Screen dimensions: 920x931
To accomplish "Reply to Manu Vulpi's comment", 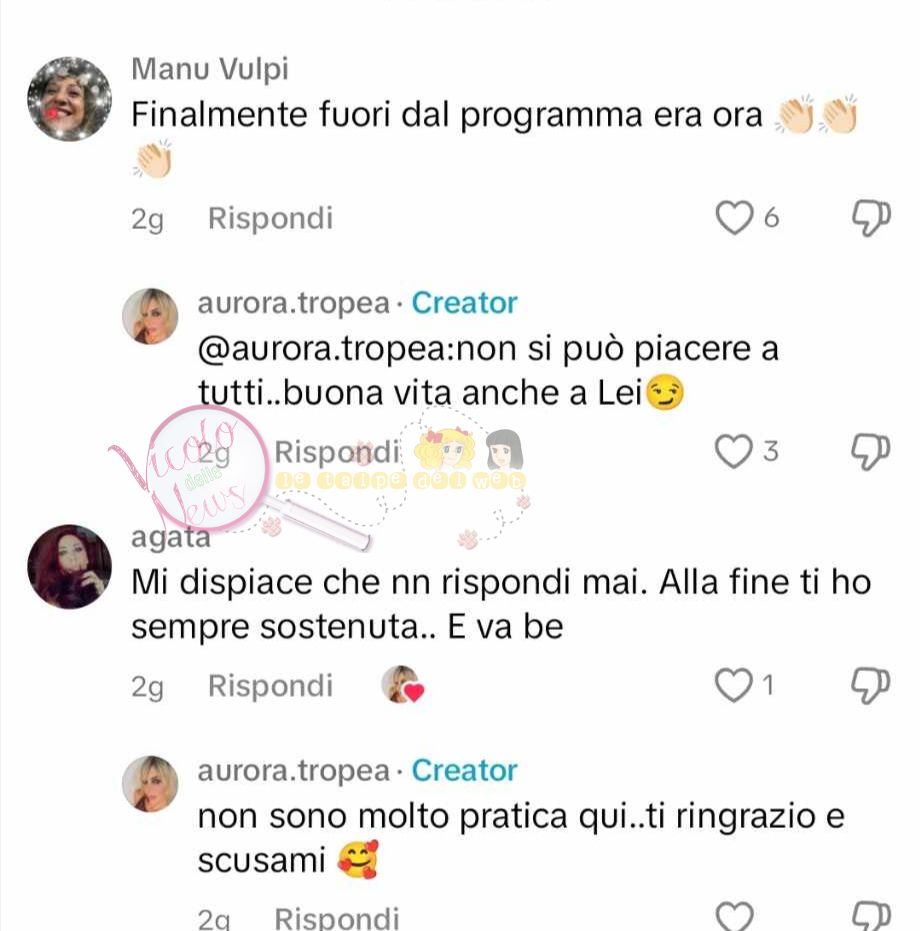I will [x=270, y=218].
